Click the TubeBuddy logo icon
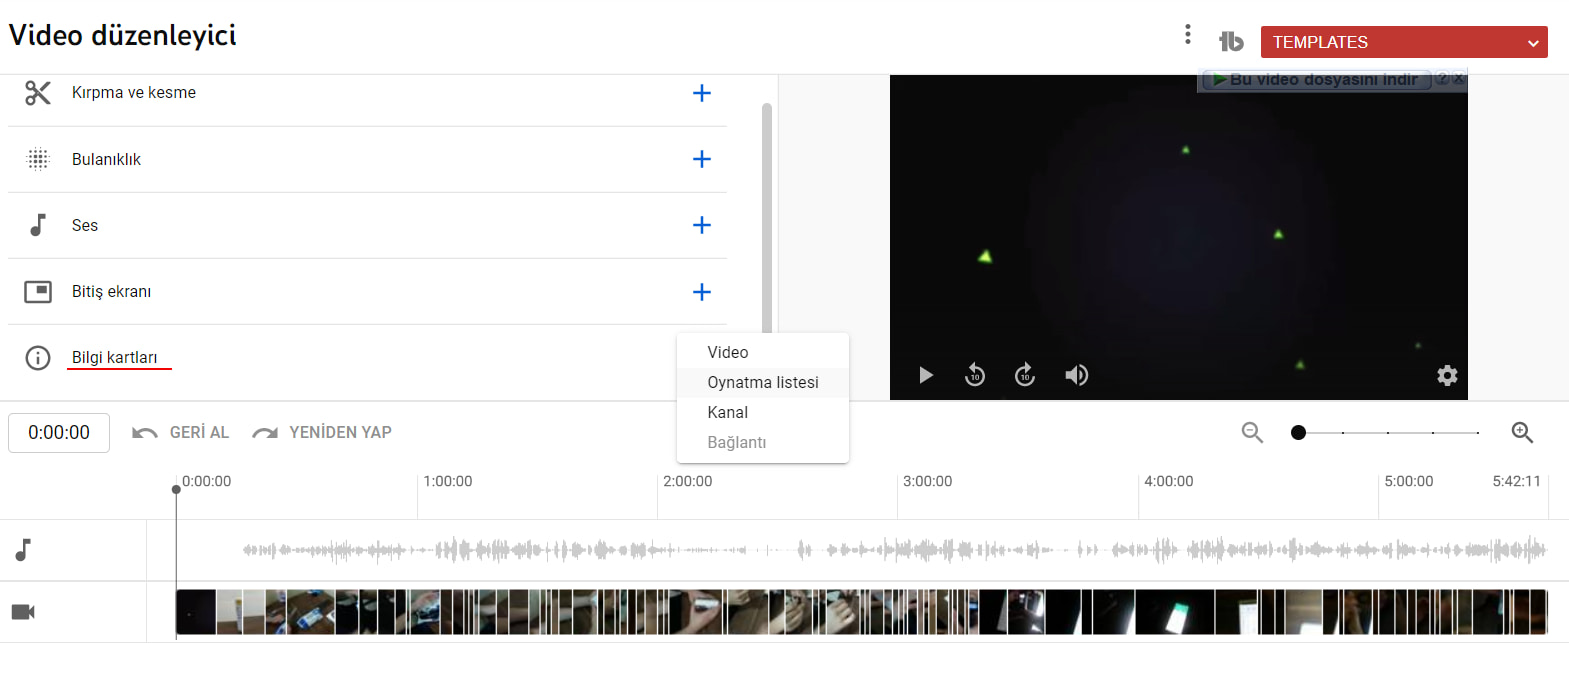 [1231, 41]
